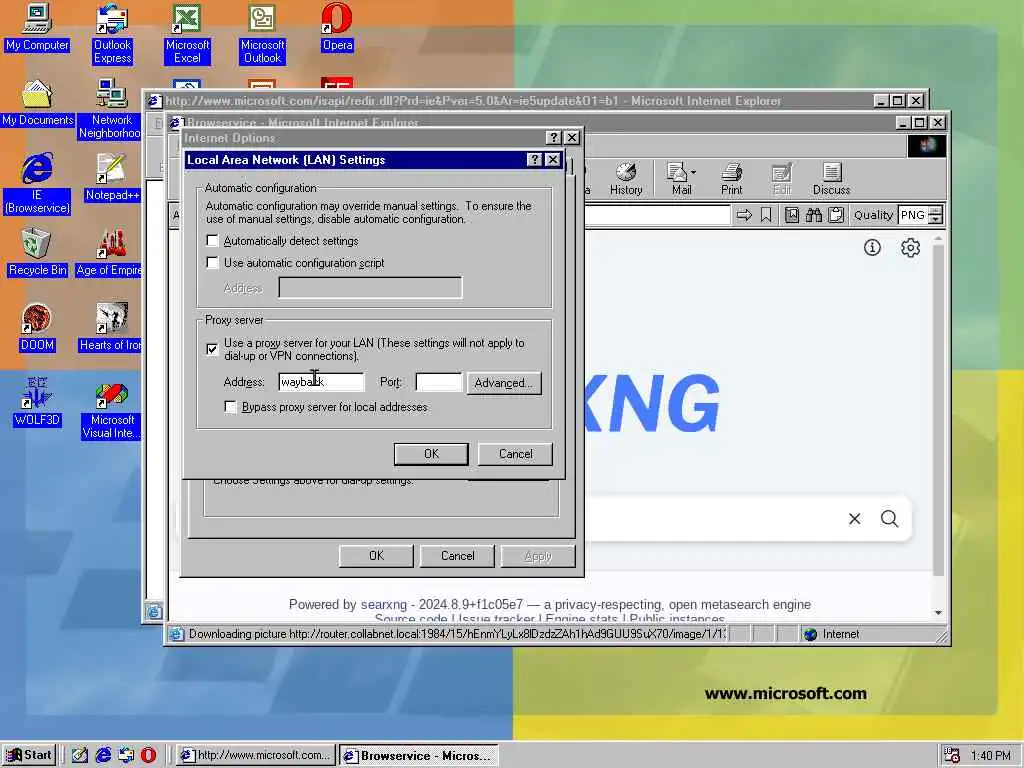This screenshot has width=1024, height=768.
Task: Click the download image icon left of binoculars
Action: pos(792,215)
